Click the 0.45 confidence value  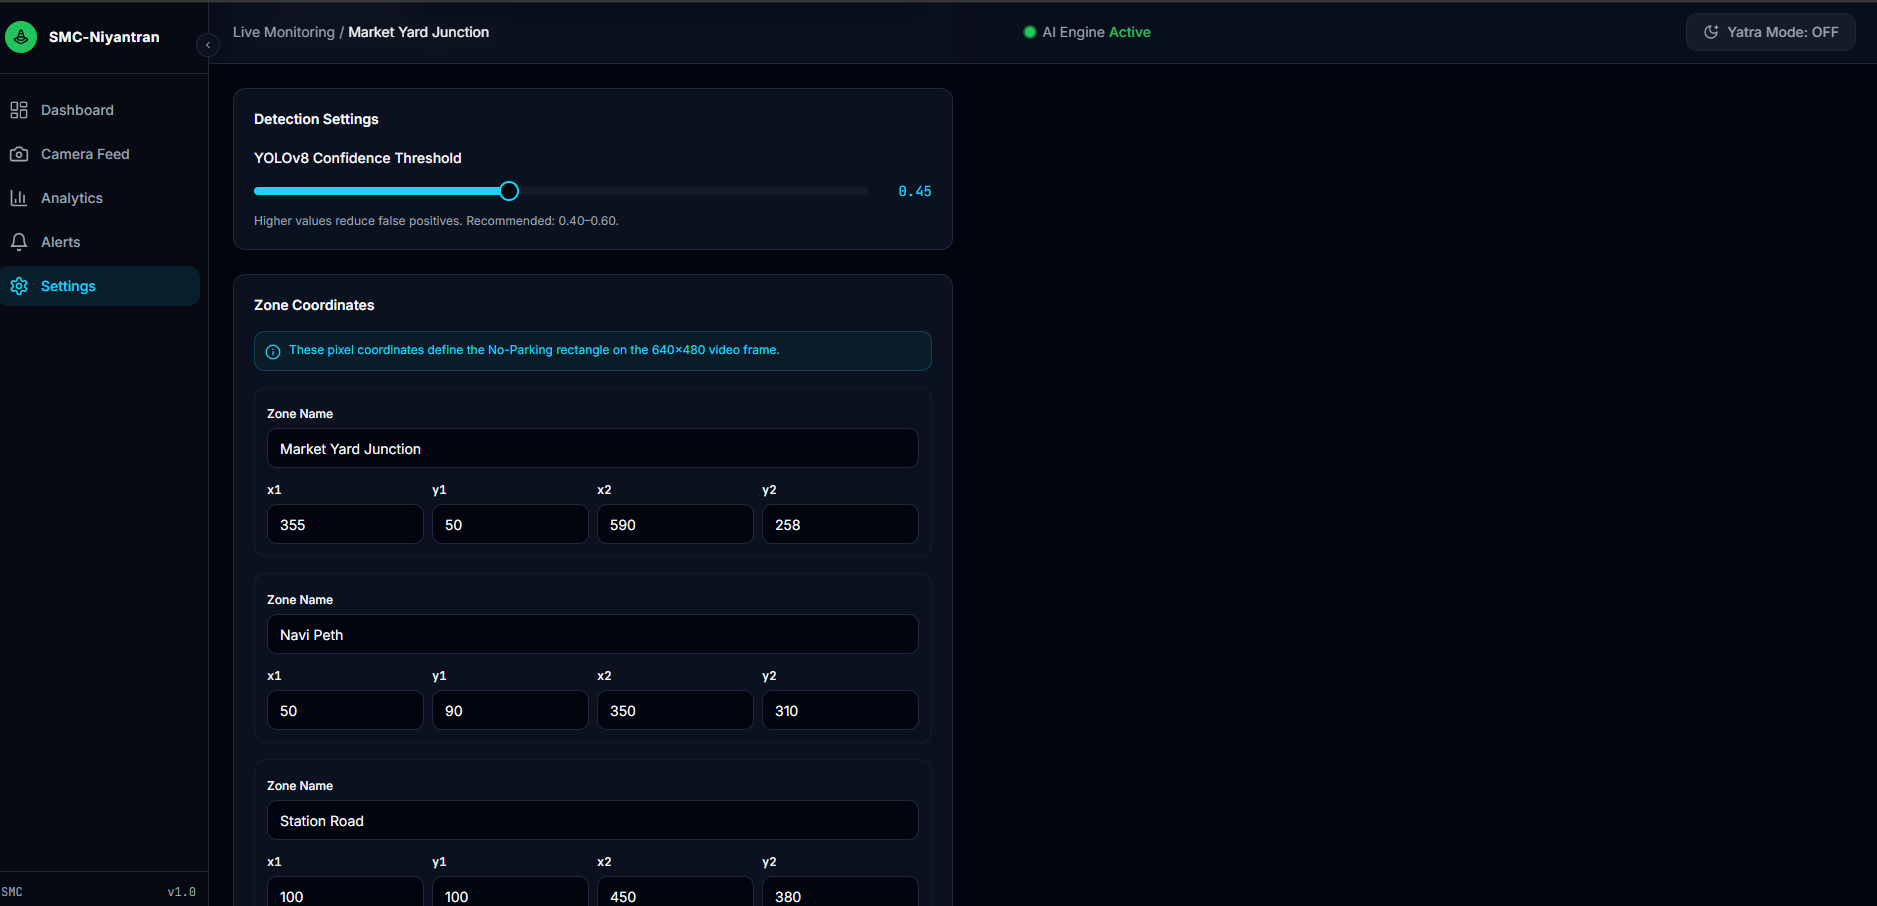[x=914, y=191]
